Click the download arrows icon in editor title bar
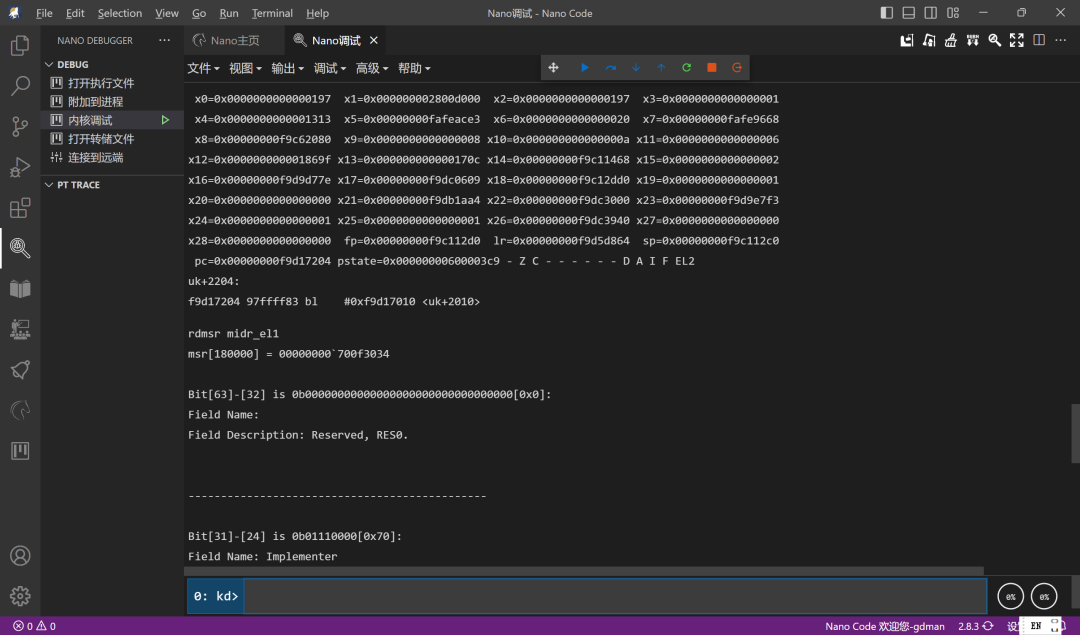This screenshot has width=1080, height=635. pyautogui.click(x=973, y=41)
